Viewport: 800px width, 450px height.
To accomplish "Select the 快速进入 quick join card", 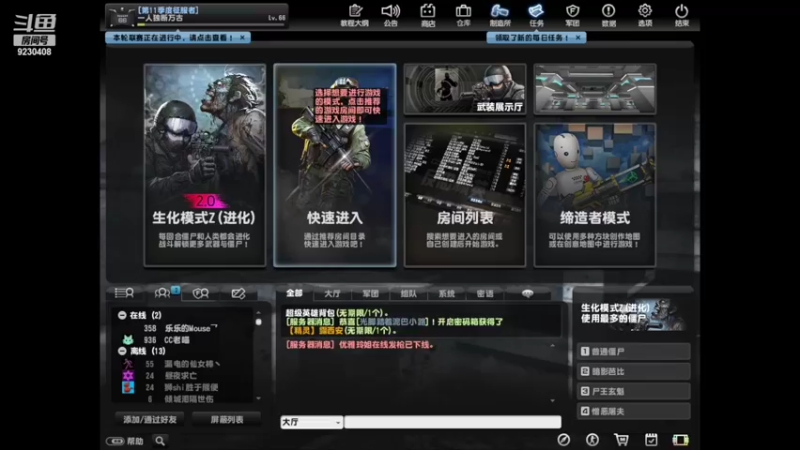I will 335,165.
